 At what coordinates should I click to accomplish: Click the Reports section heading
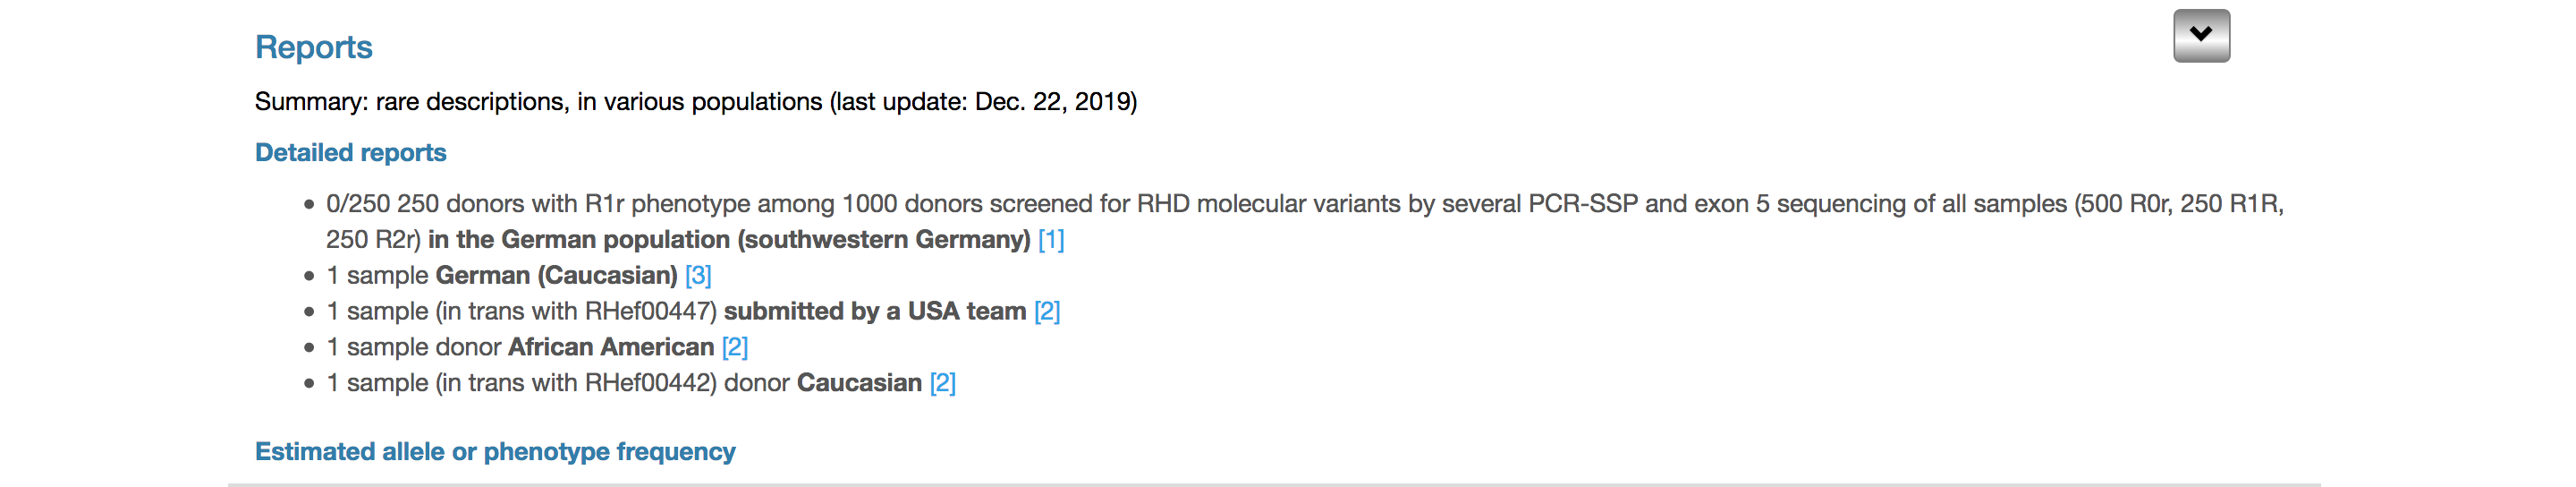pos(313,47)
